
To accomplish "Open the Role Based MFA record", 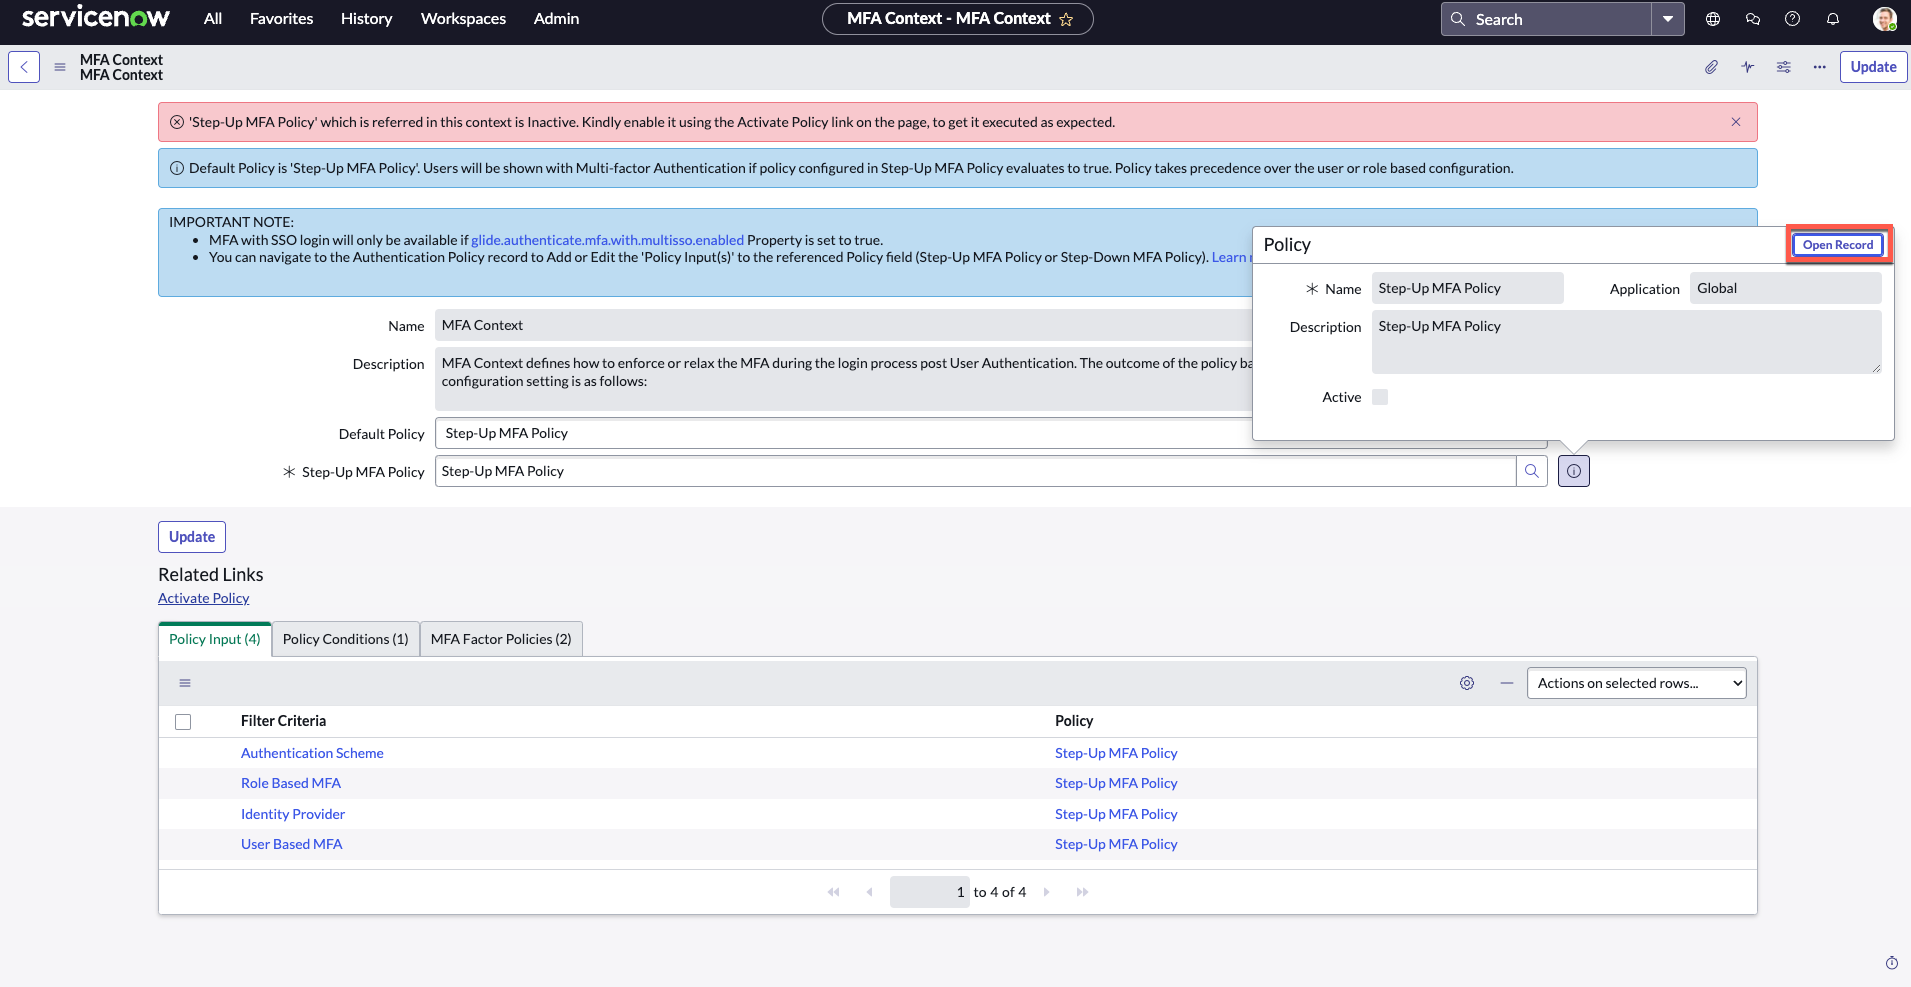I will click(x=291, y=783).
